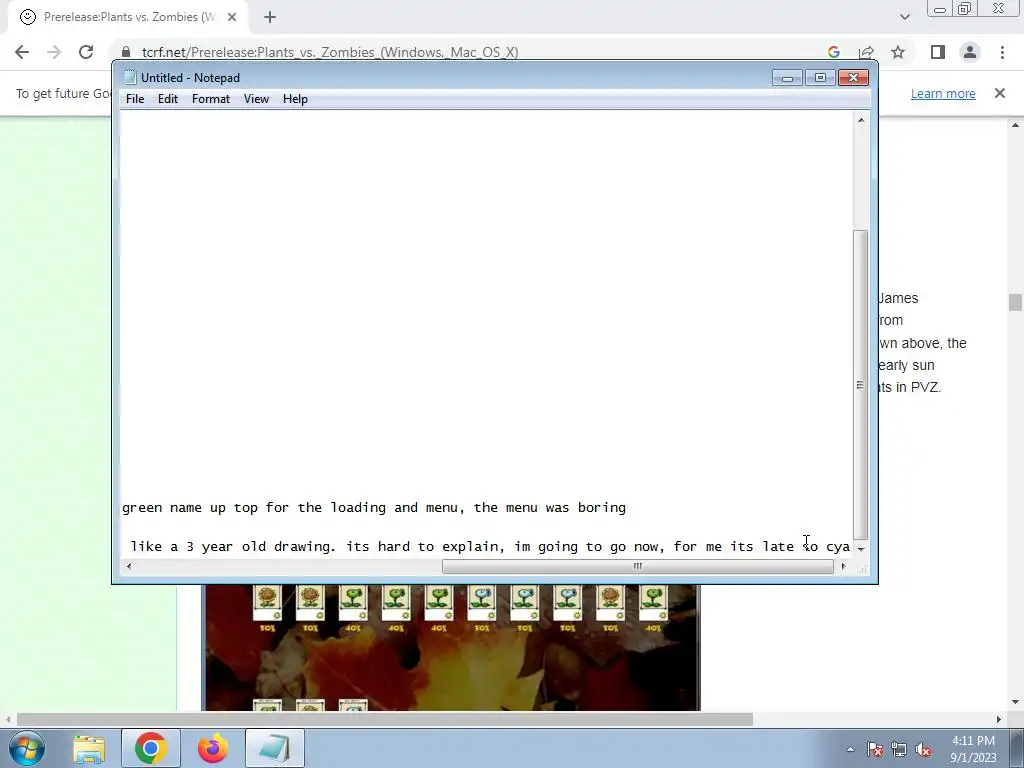Go back using Chrome's back arrow

pos(22,52)
